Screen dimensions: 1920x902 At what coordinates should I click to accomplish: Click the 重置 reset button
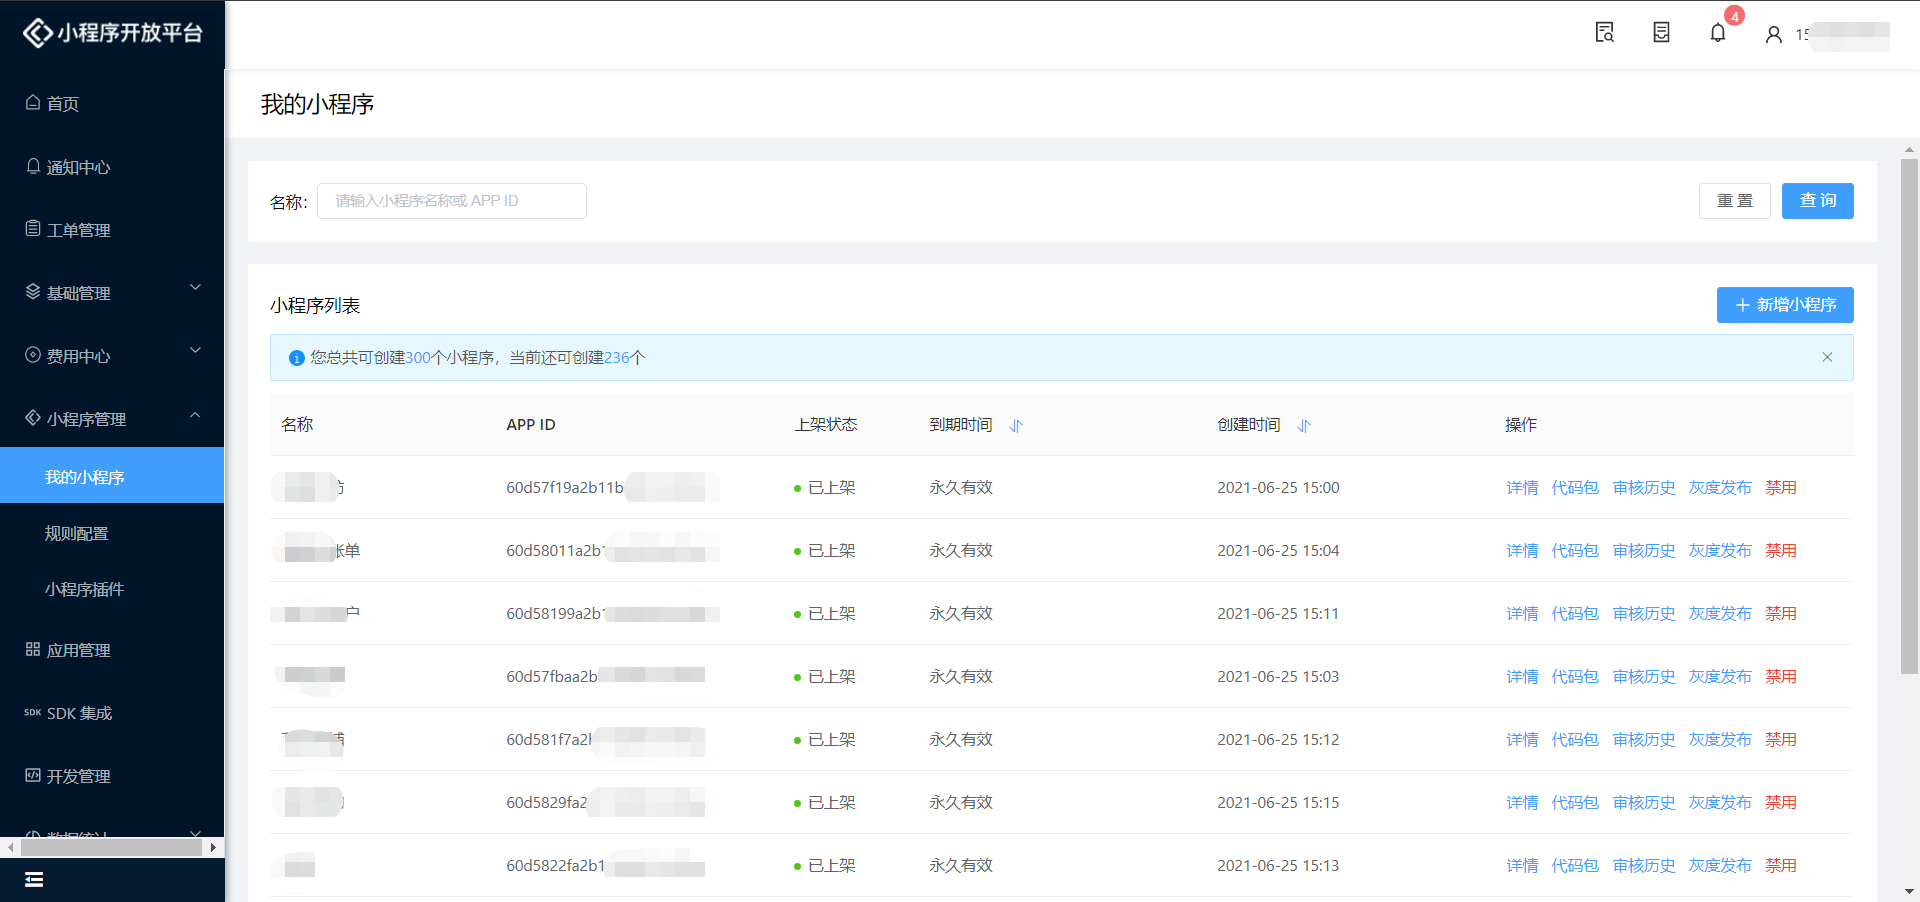coord(1734,201)
